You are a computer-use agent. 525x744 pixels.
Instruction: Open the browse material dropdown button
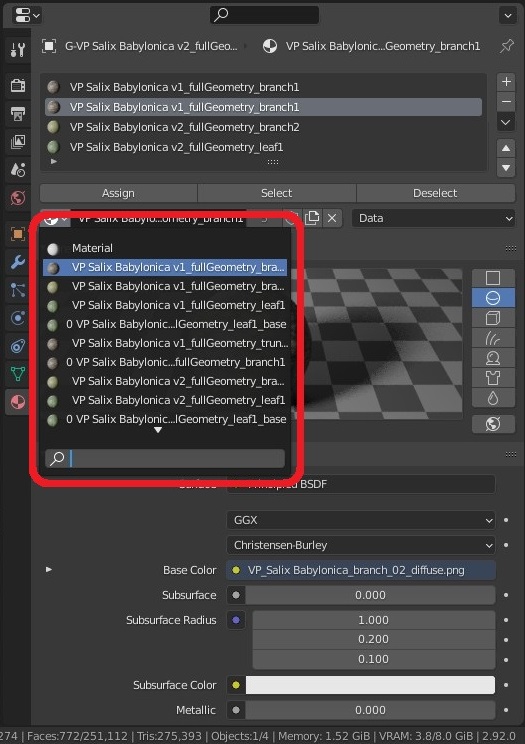click(56, 219)
